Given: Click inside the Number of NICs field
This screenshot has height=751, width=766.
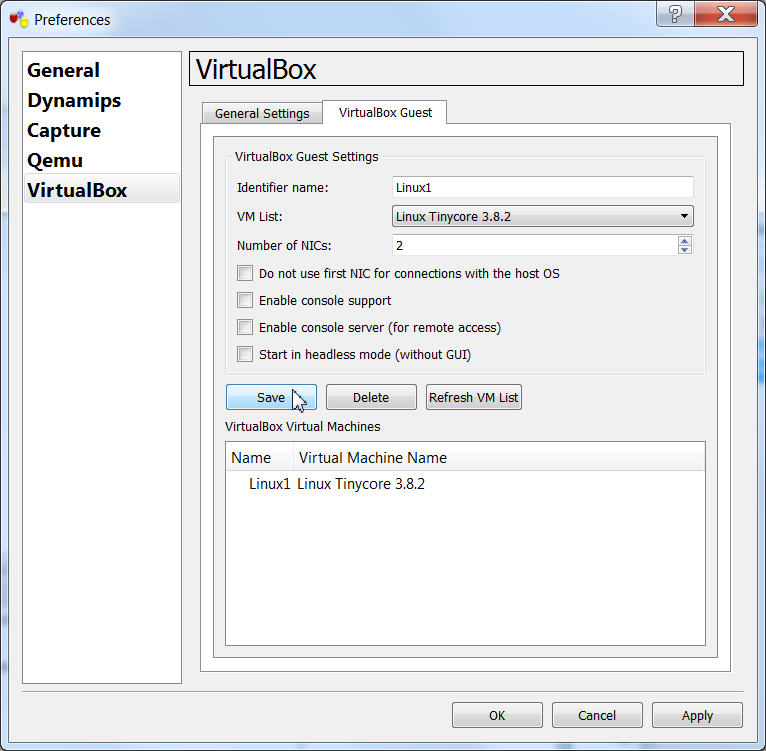Looking at the screenshot, I should 534,245.
